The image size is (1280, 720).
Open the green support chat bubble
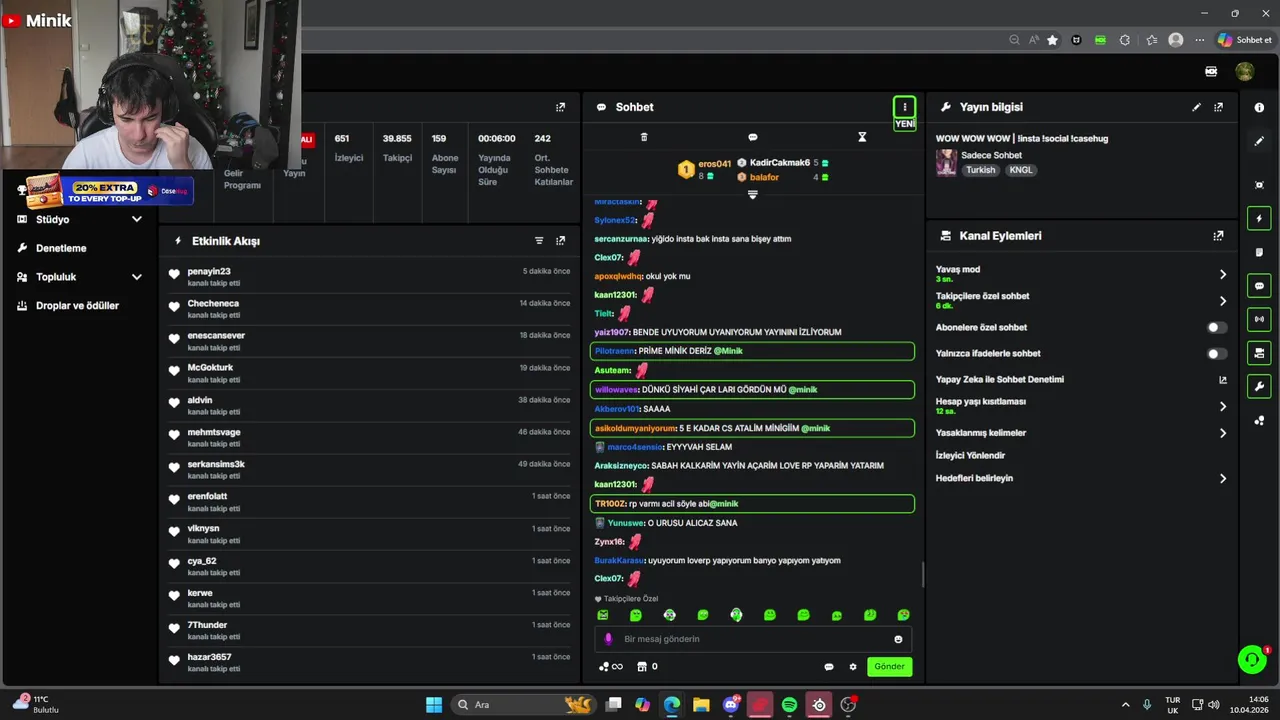click(x=1252, y=660)
